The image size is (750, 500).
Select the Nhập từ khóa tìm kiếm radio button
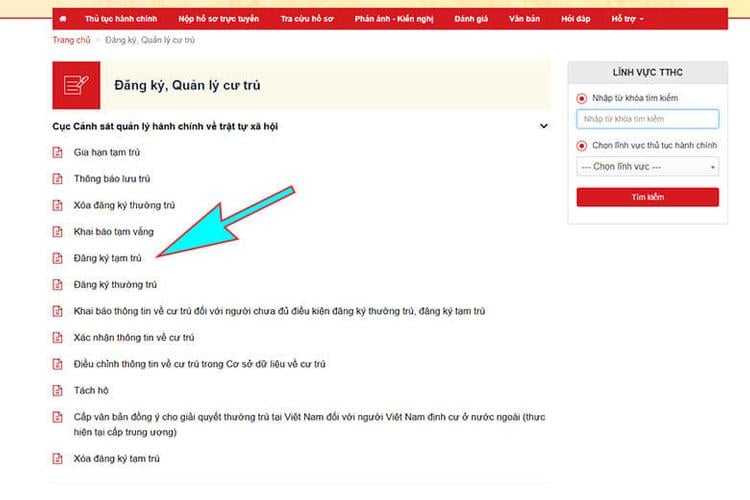(x=582, y=99)
